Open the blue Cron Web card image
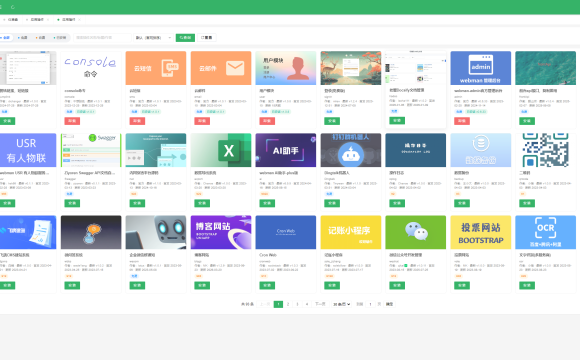The image size is (580, 360). 286,232
